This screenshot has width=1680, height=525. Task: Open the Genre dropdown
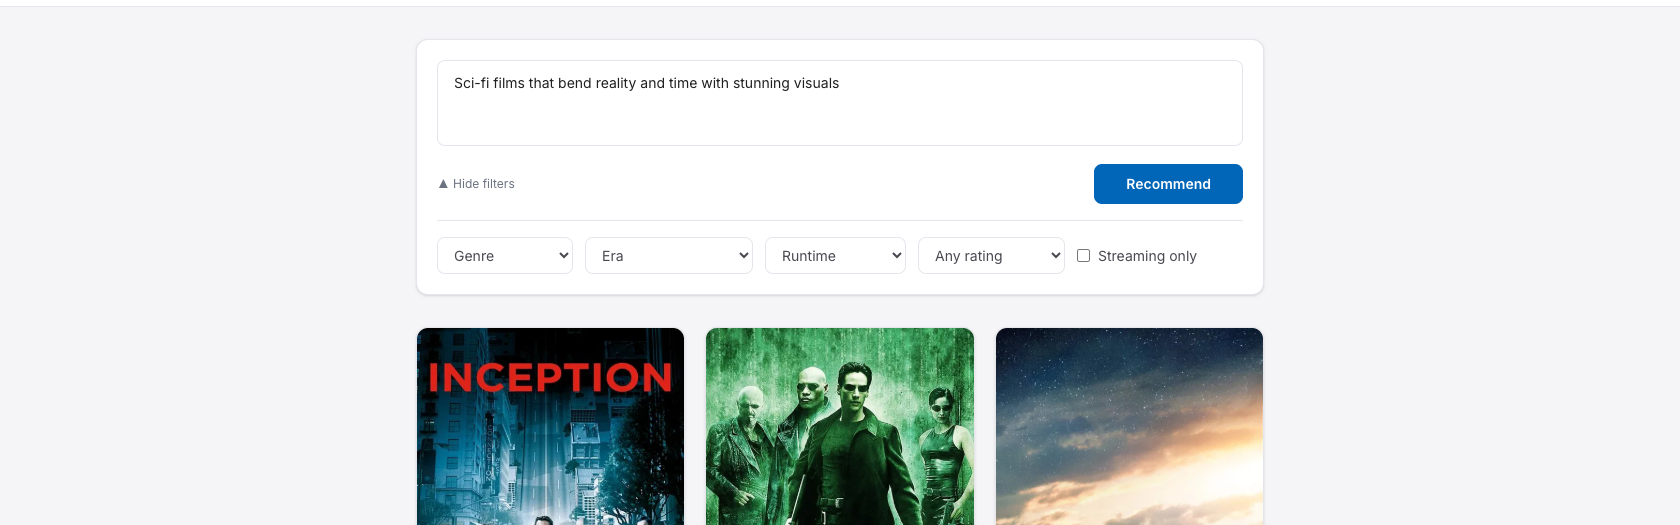click(505, 256)
